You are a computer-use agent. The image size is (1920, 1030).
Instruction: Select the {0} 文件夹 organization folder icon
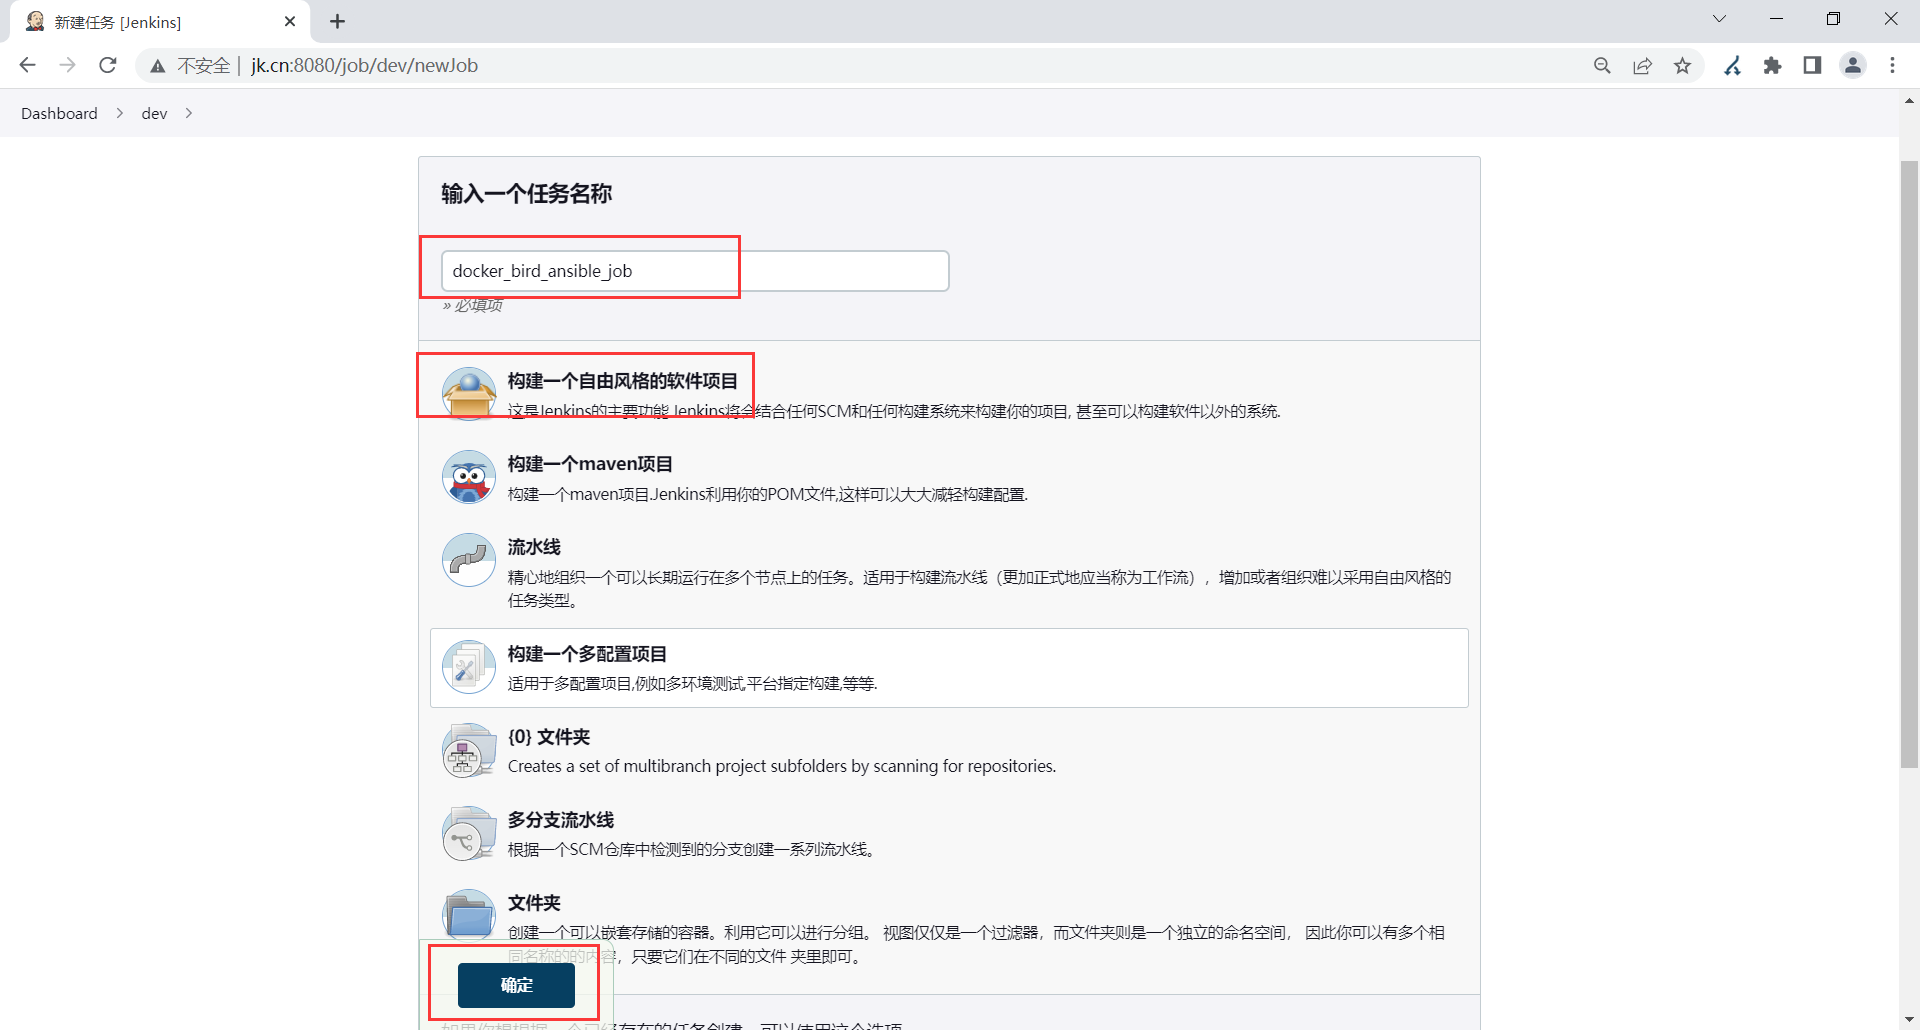click(469, 750)
